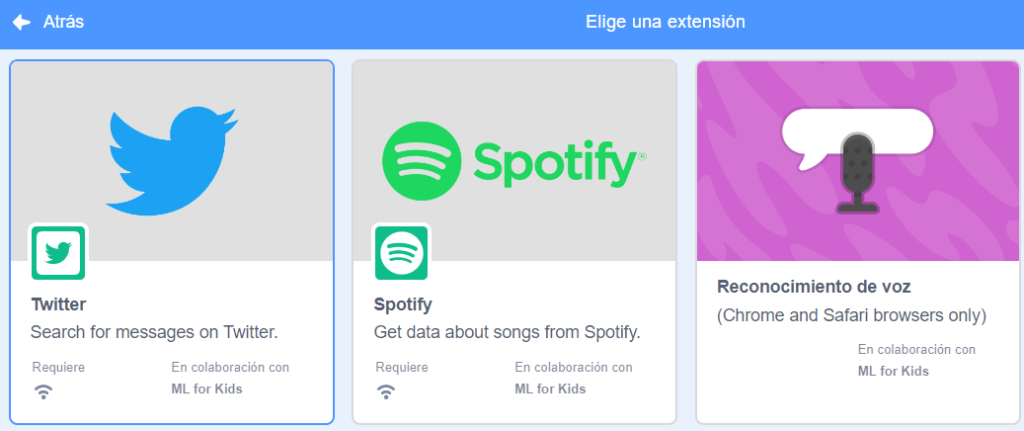Click 'ML for Kids' on the Twitter card

tap(207, 389)
